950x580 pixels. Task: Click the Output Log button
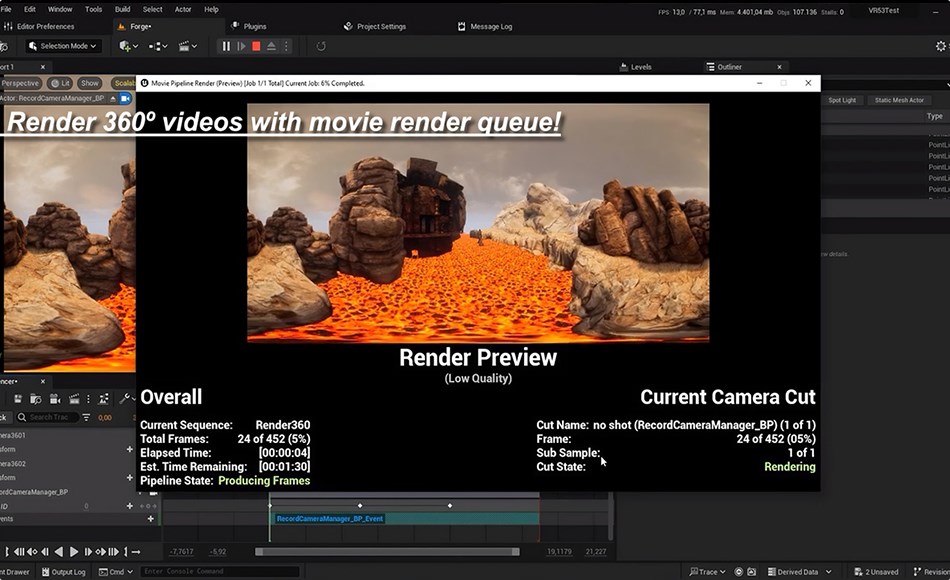coord(62,572)
